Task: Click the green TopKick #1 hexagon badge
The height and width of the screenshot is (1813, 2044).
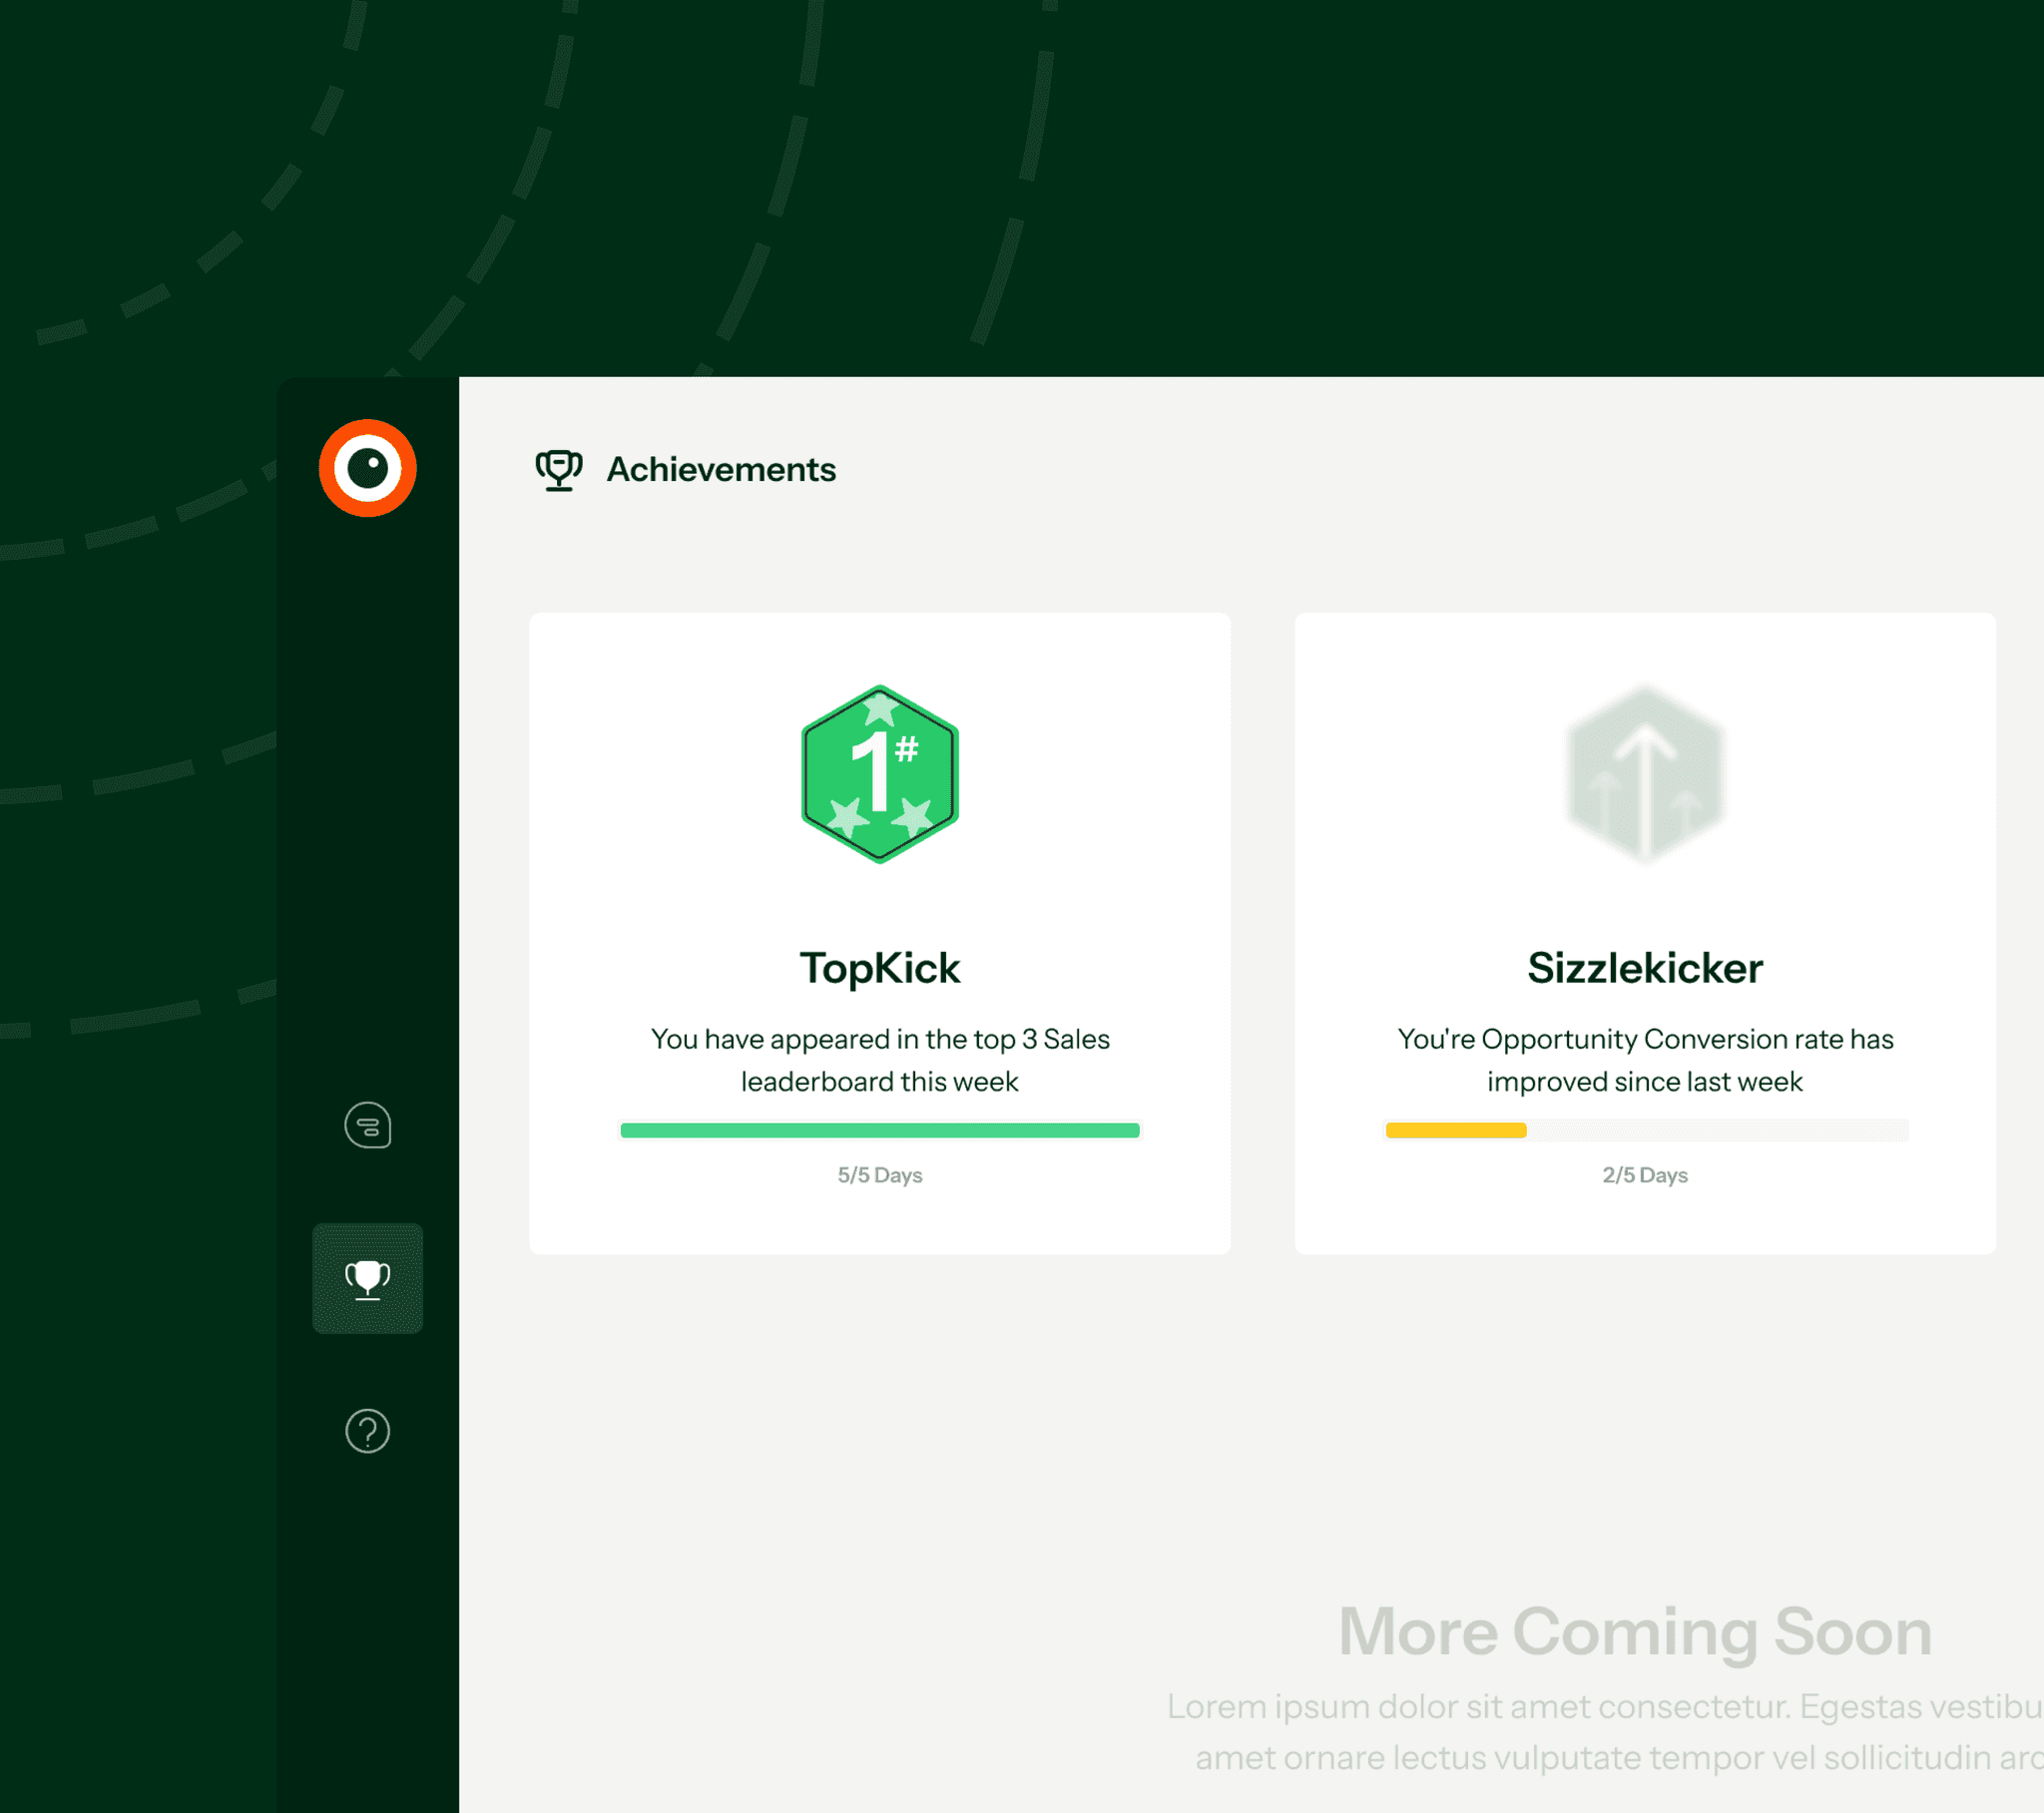Action: pos(879,773)
